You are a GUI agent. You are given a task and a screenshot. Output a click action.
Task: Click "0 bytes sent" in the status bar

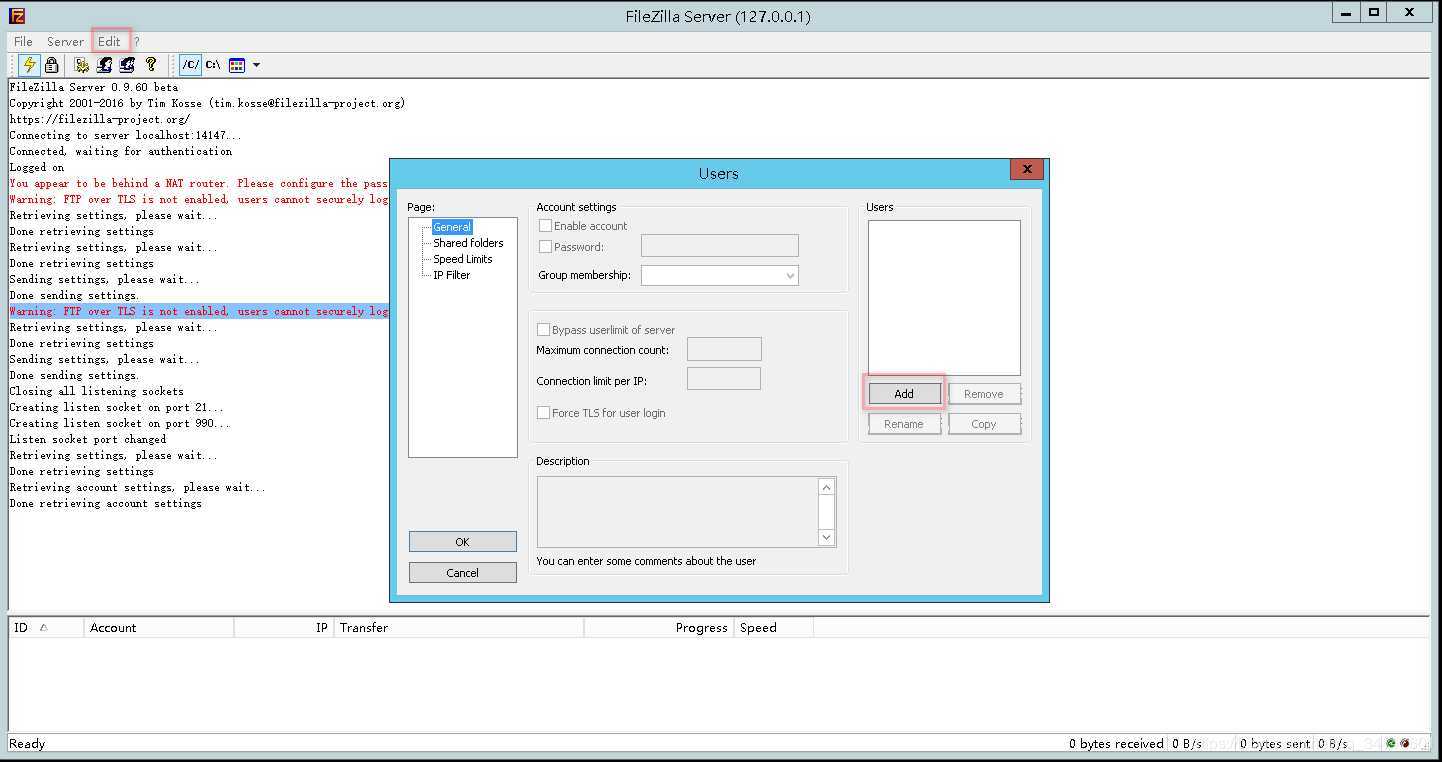coord(1275,744)
